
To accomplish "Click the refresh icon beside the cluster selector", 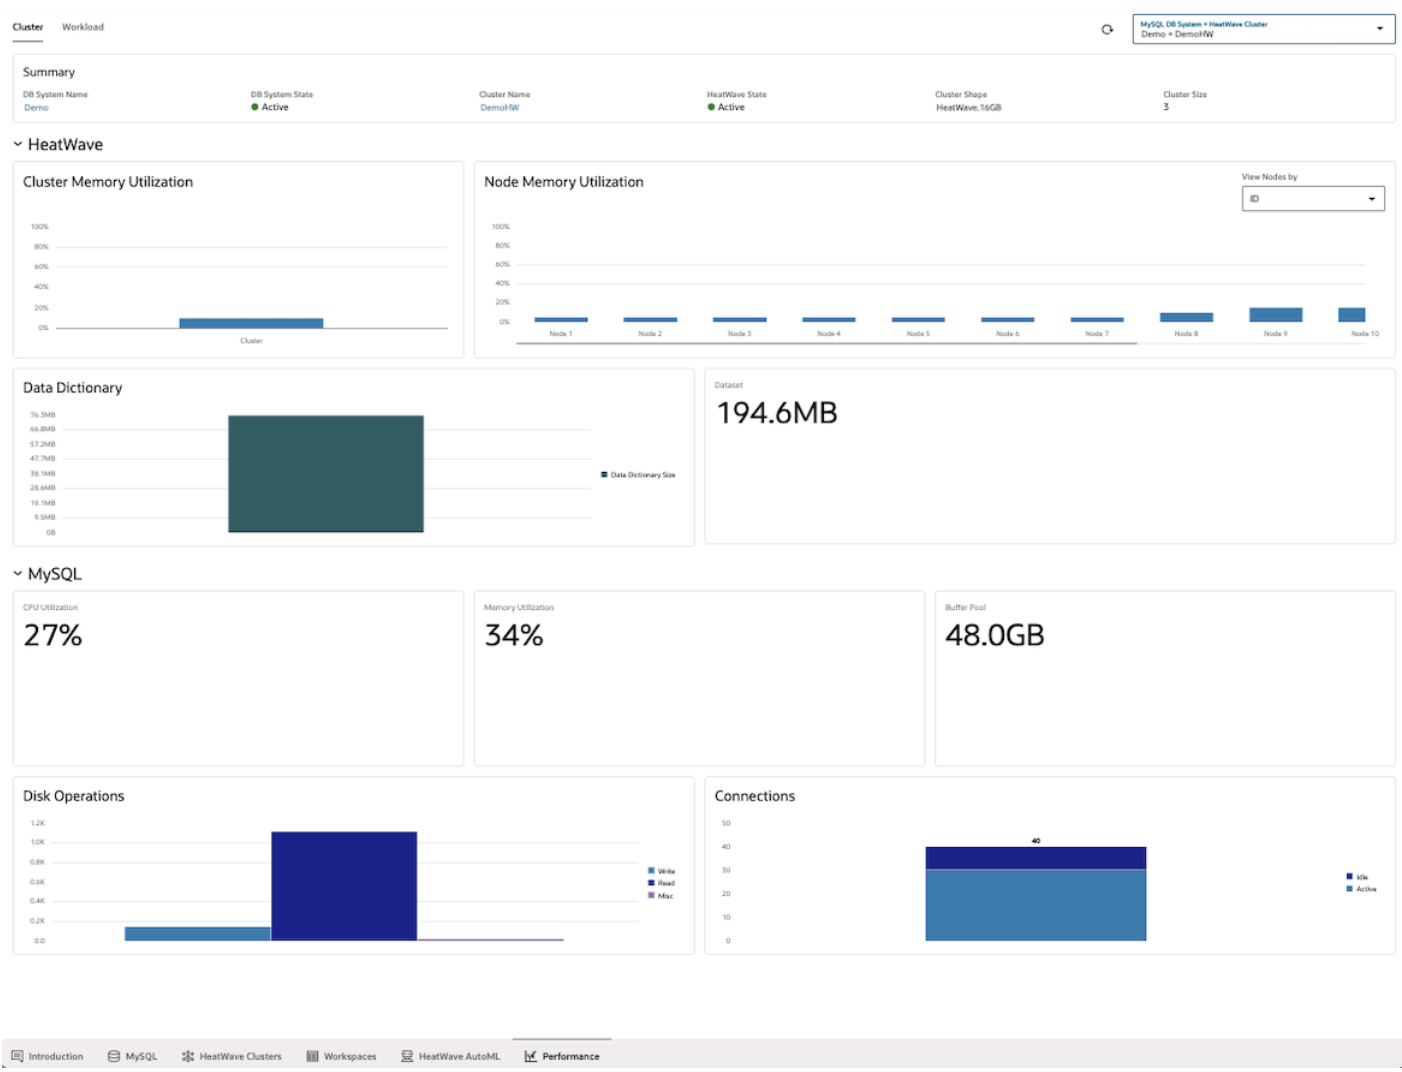I will click(x=1107, y=29).
